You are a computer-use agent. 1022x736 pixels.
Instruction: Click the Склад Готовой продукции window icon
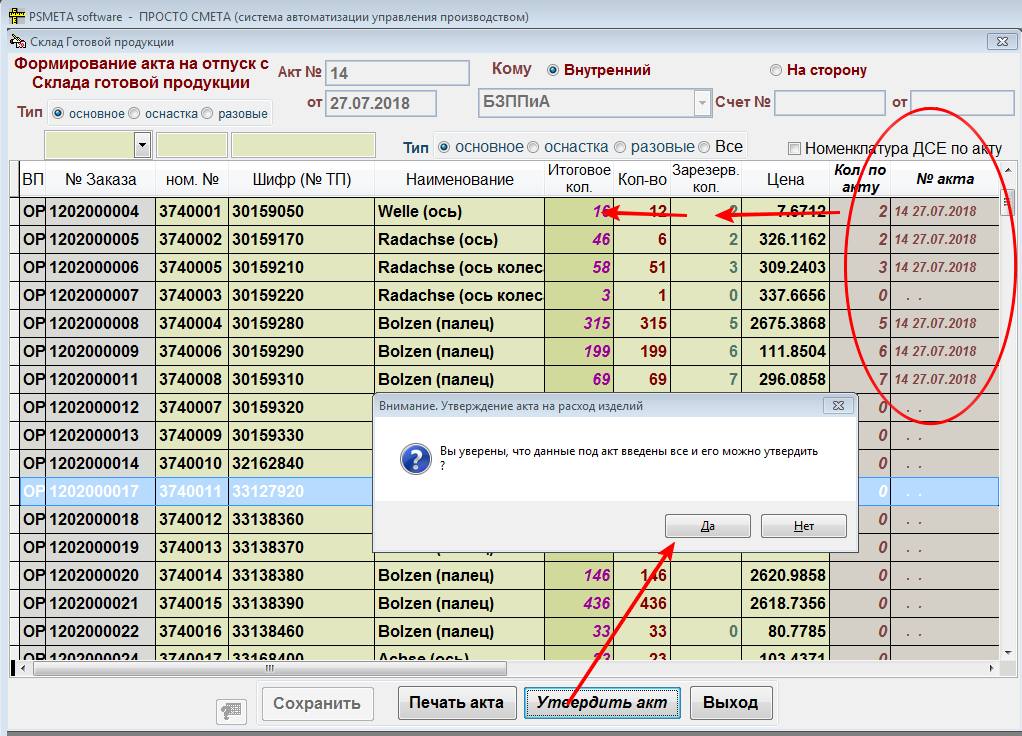pos(16,42)
